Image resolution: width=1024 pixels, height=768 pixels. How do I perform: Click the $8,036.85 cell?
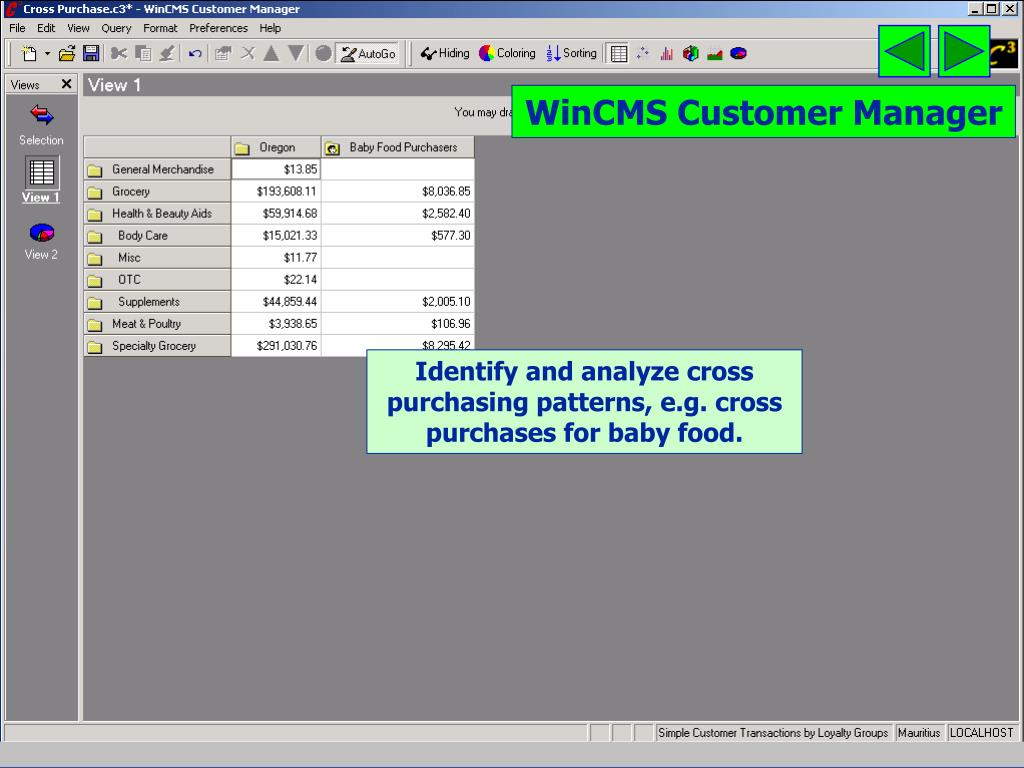click(x=398, y=191)
